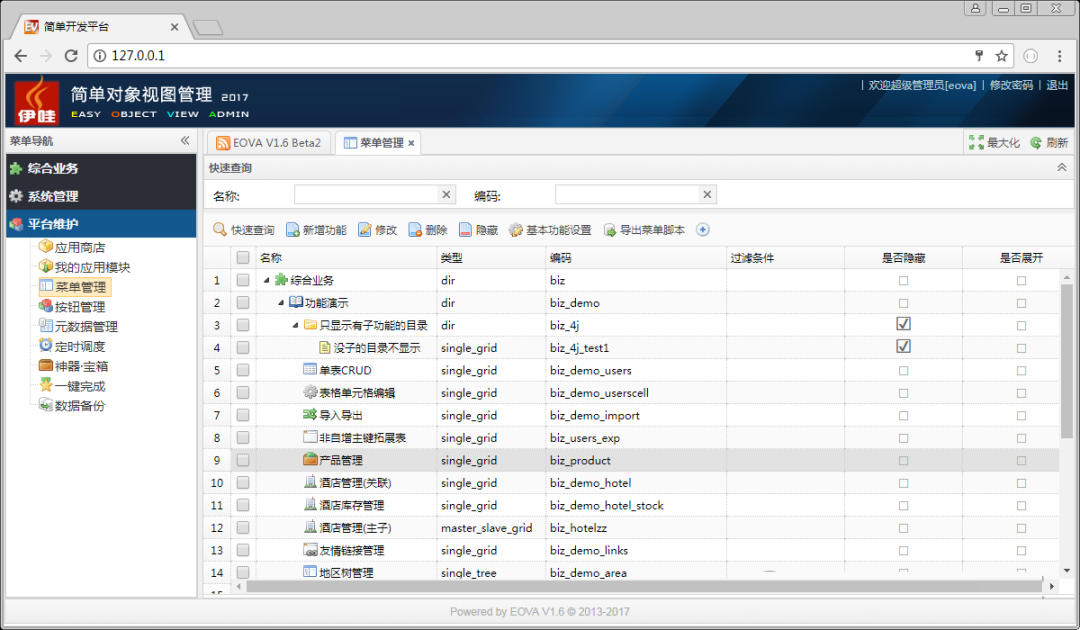Viewport: 1080px width, 630px height.
Task: Tick the row checkbox for 产品管理
Action: (x=243, y=460)
